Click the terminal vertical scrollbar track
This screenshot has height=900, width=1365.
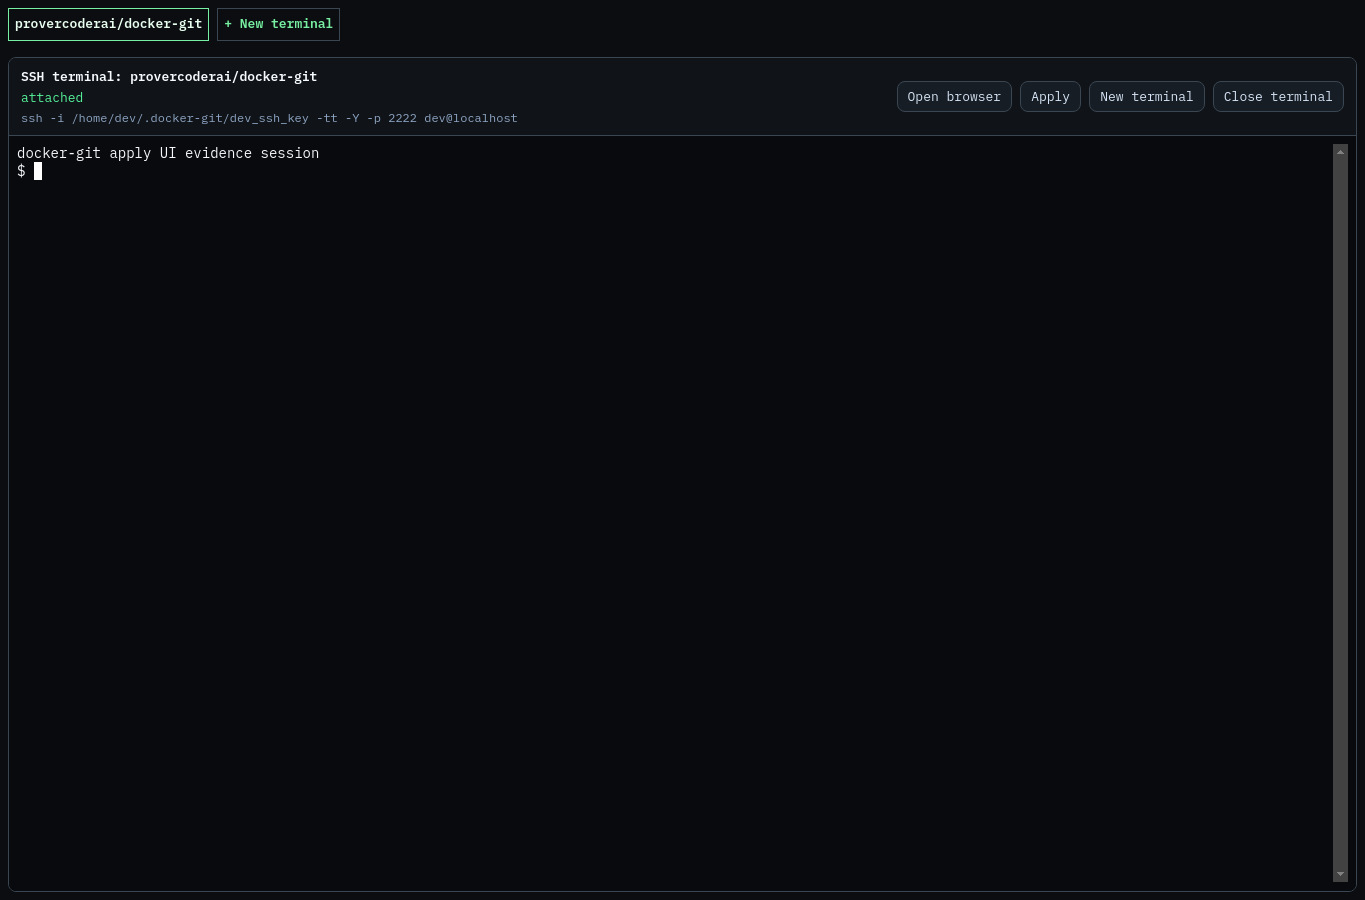click(1340, 513)
